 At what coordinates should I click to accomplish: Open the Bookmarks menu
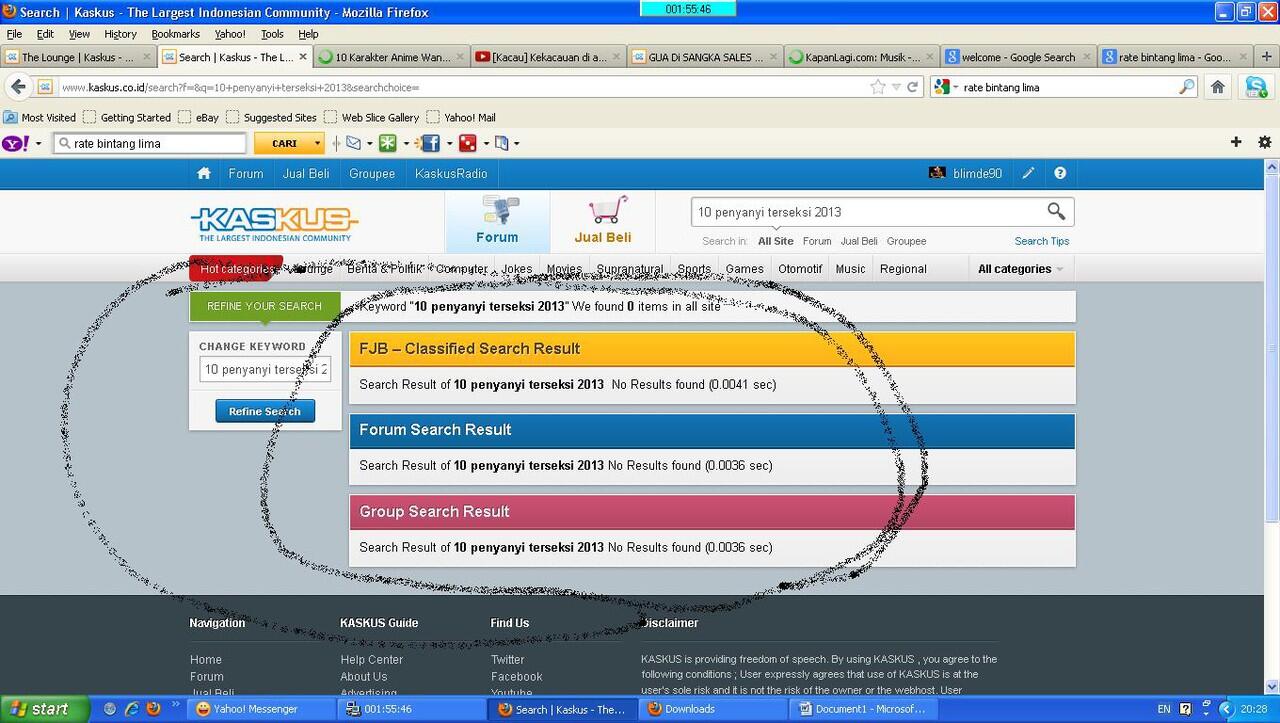(176, 34)
